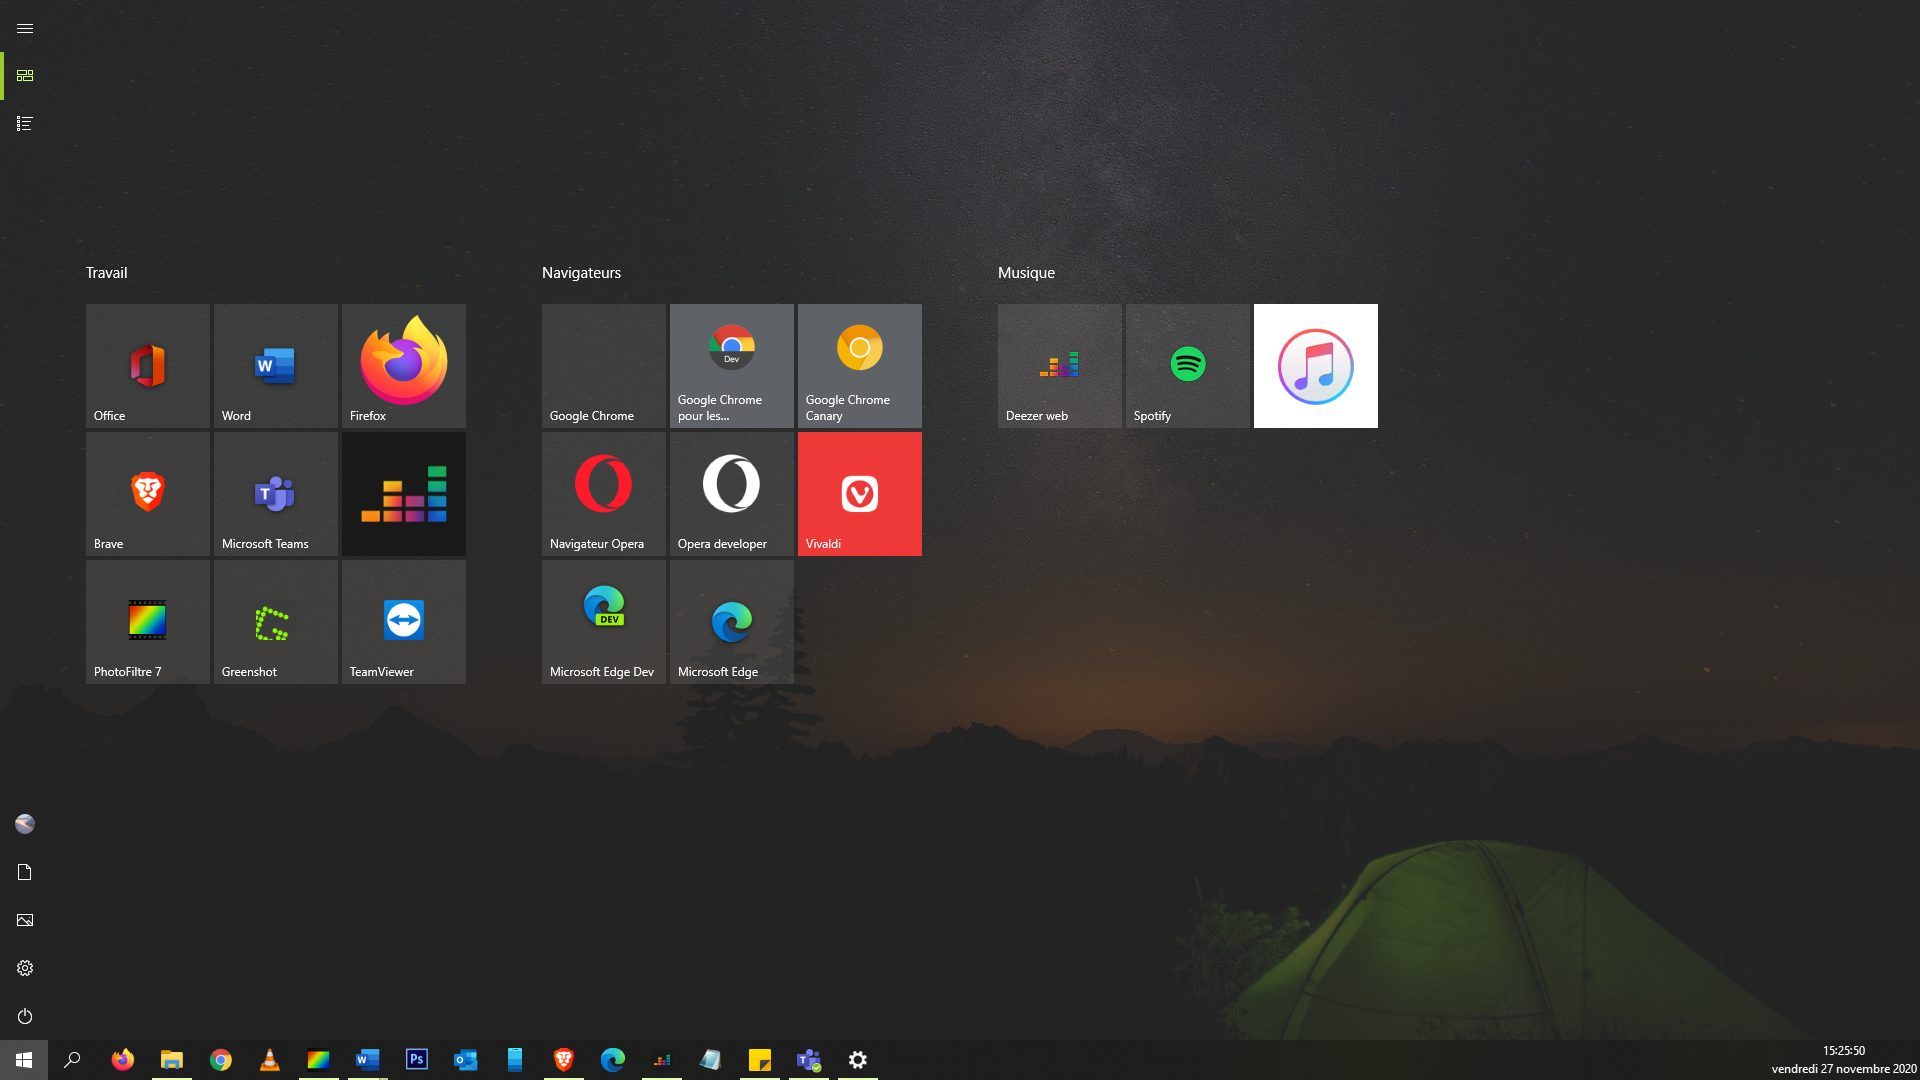Screen dimensions: 1920x1080
Task: Switch to Brave on the taskbar
Action: [563, 1060]
